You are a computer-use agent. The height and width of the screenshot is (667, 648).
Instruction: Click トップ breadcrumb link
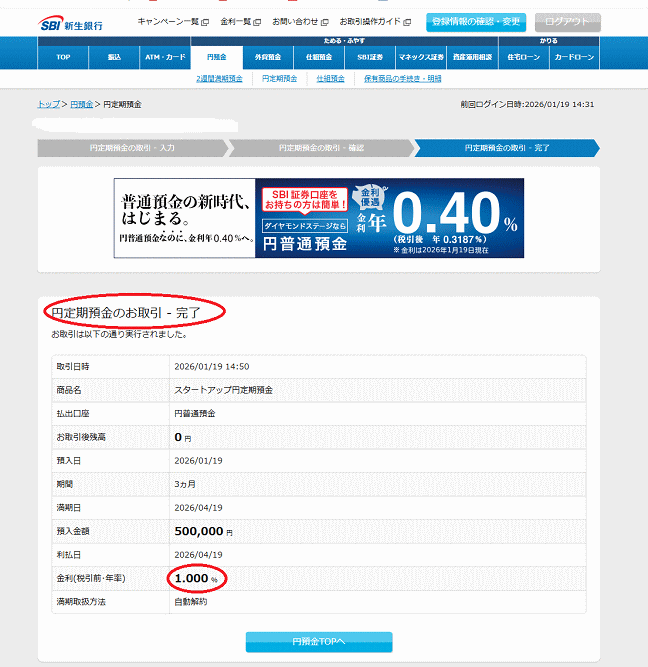click(48, 104)
